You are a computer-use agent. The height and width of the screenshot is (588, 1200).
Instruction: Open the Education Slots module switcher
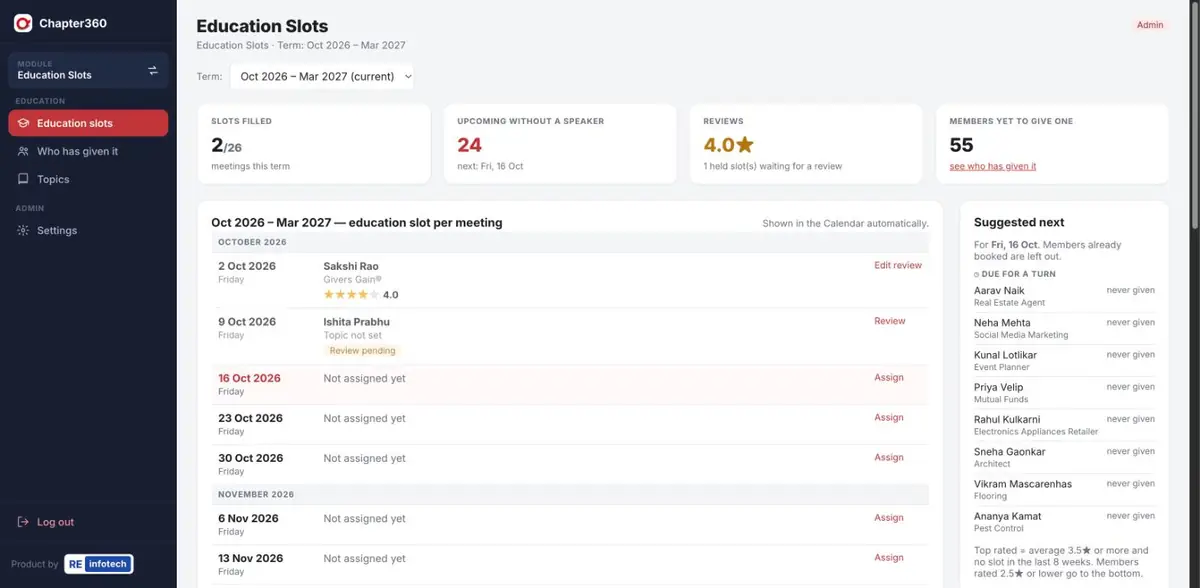click(88, 69)
